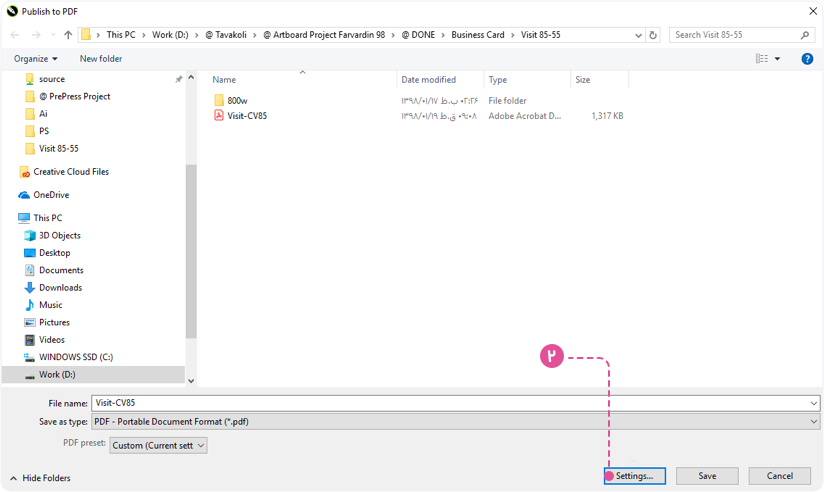This screenshot has height=492, width=824.
Task: Click the New folder command
Action: point(101,59)
